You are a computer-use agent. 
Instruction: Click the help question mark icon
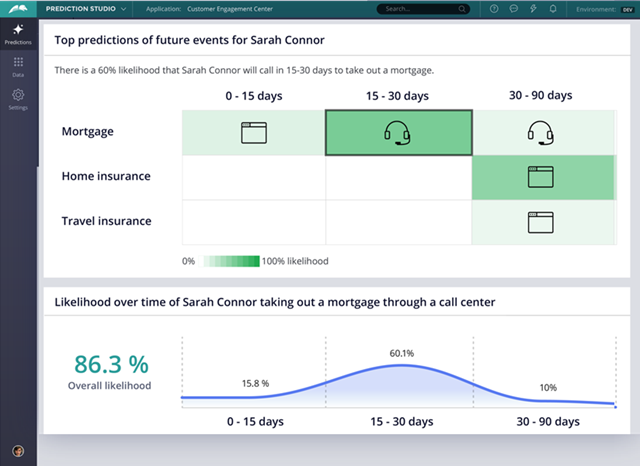point(495,9)
